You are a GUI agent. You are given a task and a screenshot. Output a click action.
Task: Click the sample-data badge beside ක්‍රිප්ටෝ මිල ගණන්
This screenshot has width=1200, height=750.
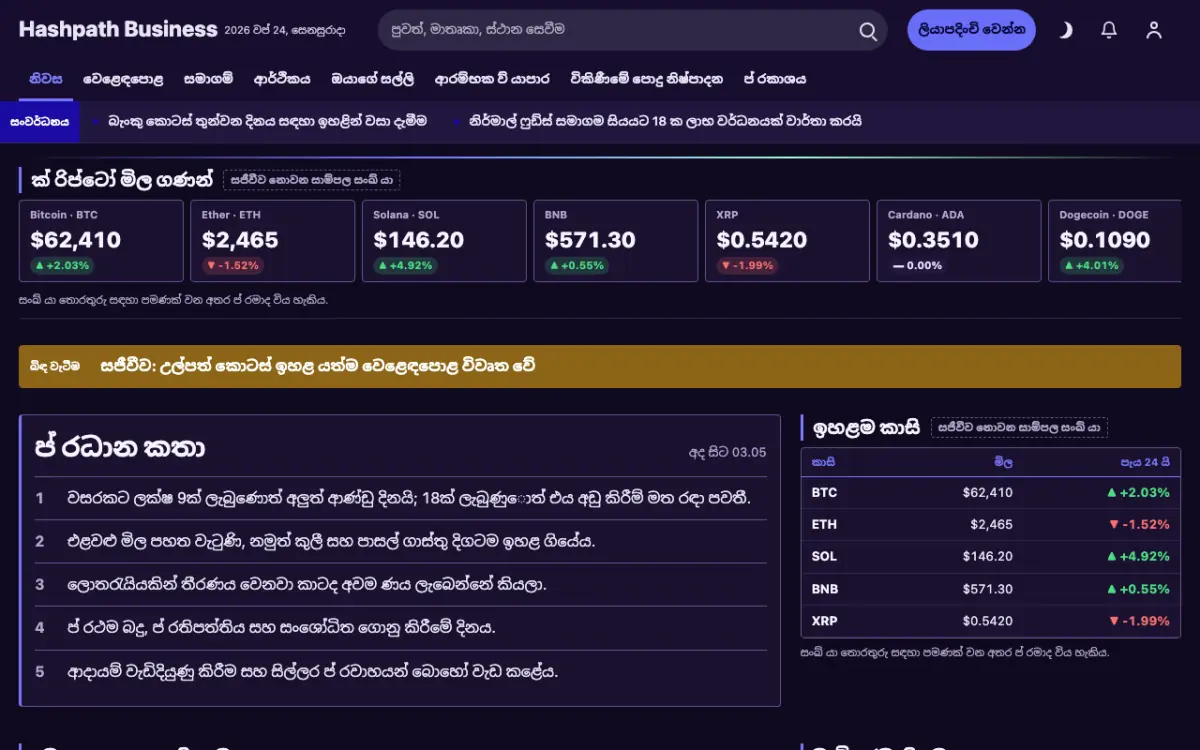pyautogui.click(x=312, y=180)
